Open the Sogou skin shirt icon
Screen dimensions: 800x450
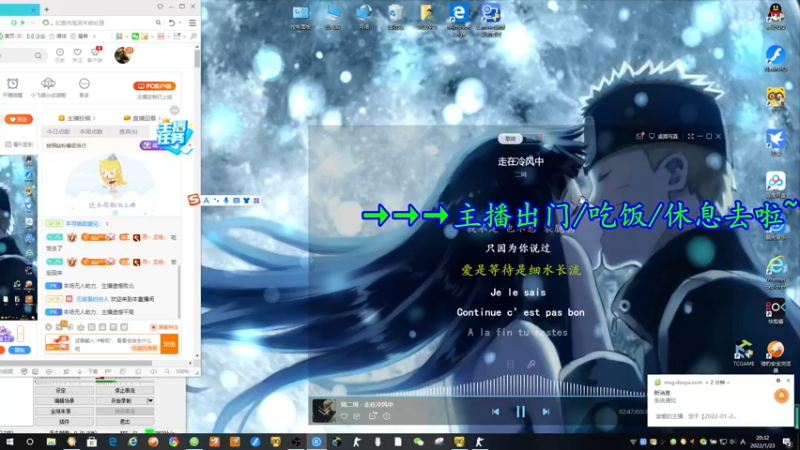point(246,201)
